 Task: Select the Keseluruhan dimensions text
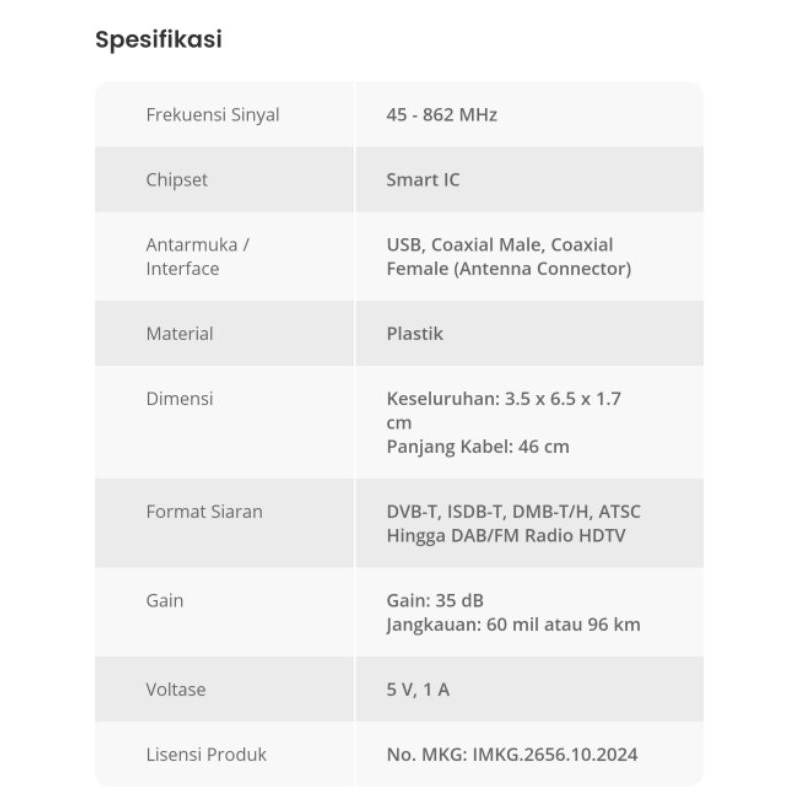pyautogui.click(x=503, y=399)
